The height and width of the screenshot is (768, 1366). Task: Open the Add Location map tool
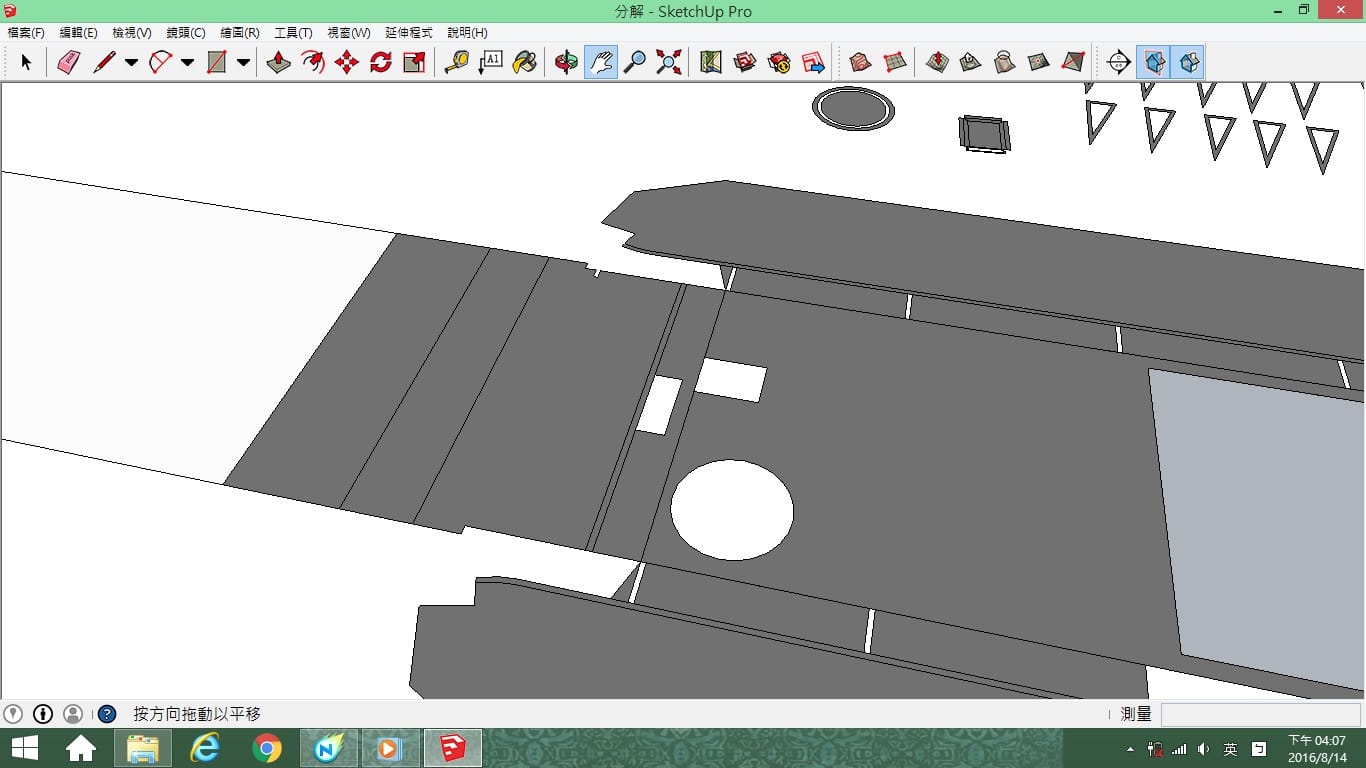711,62
